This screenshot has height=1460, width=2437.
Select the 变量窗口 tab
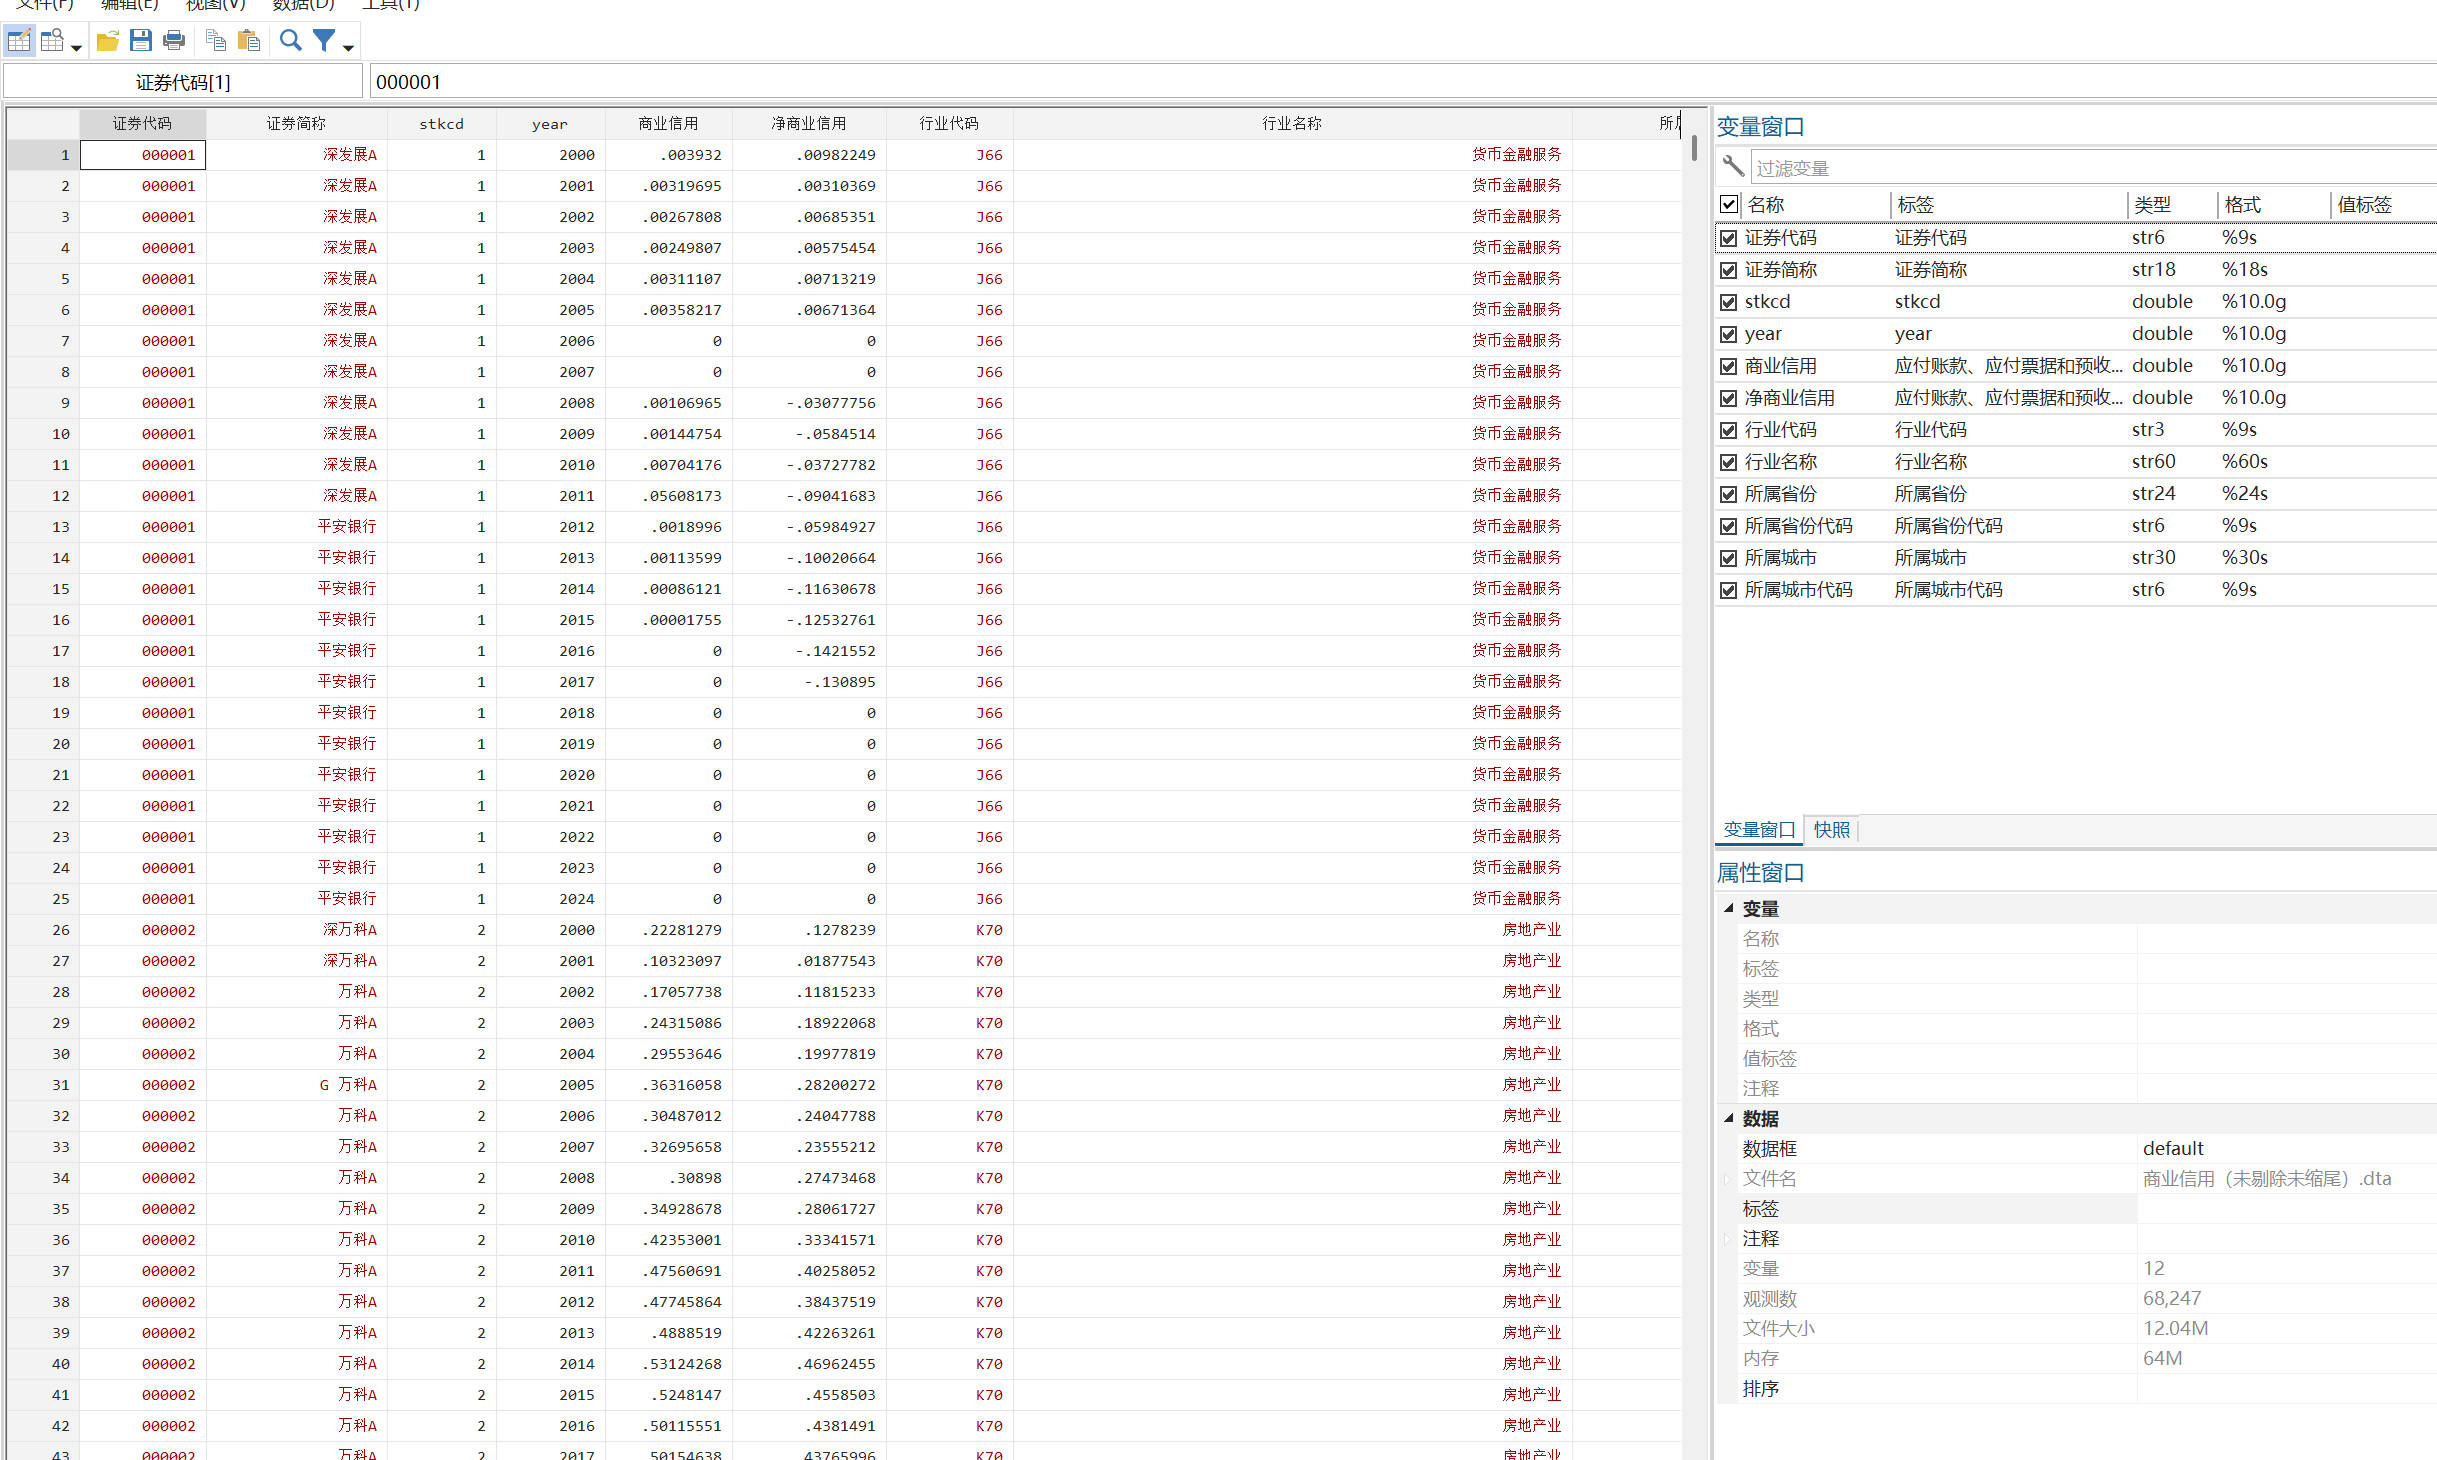tap(1759, 830)
